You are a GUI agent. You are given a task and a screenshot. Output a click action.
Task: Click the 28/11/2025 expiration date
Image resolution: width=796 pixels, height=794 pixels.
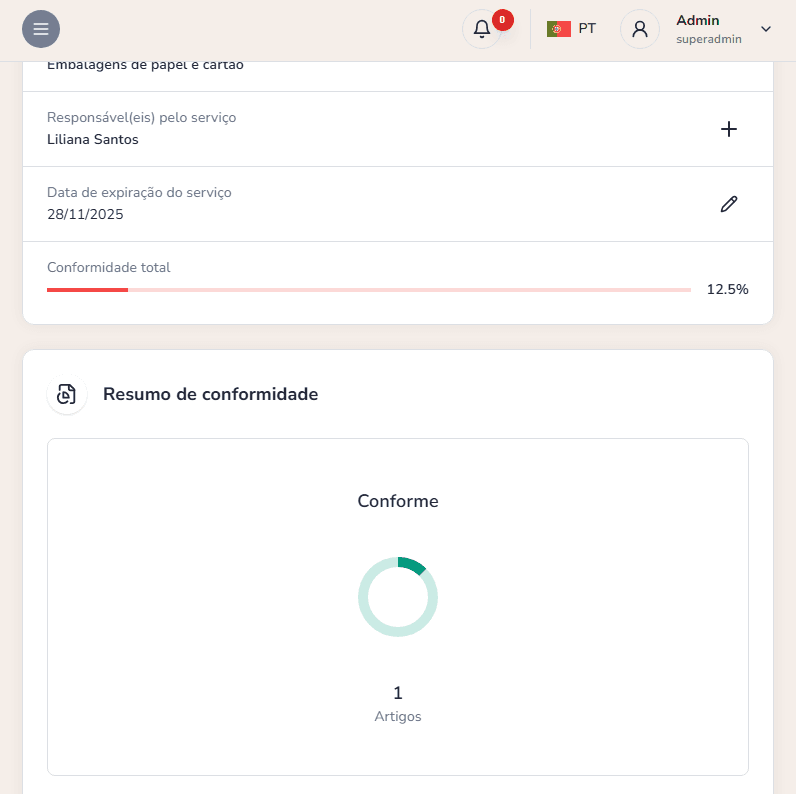tap(85, 214)
